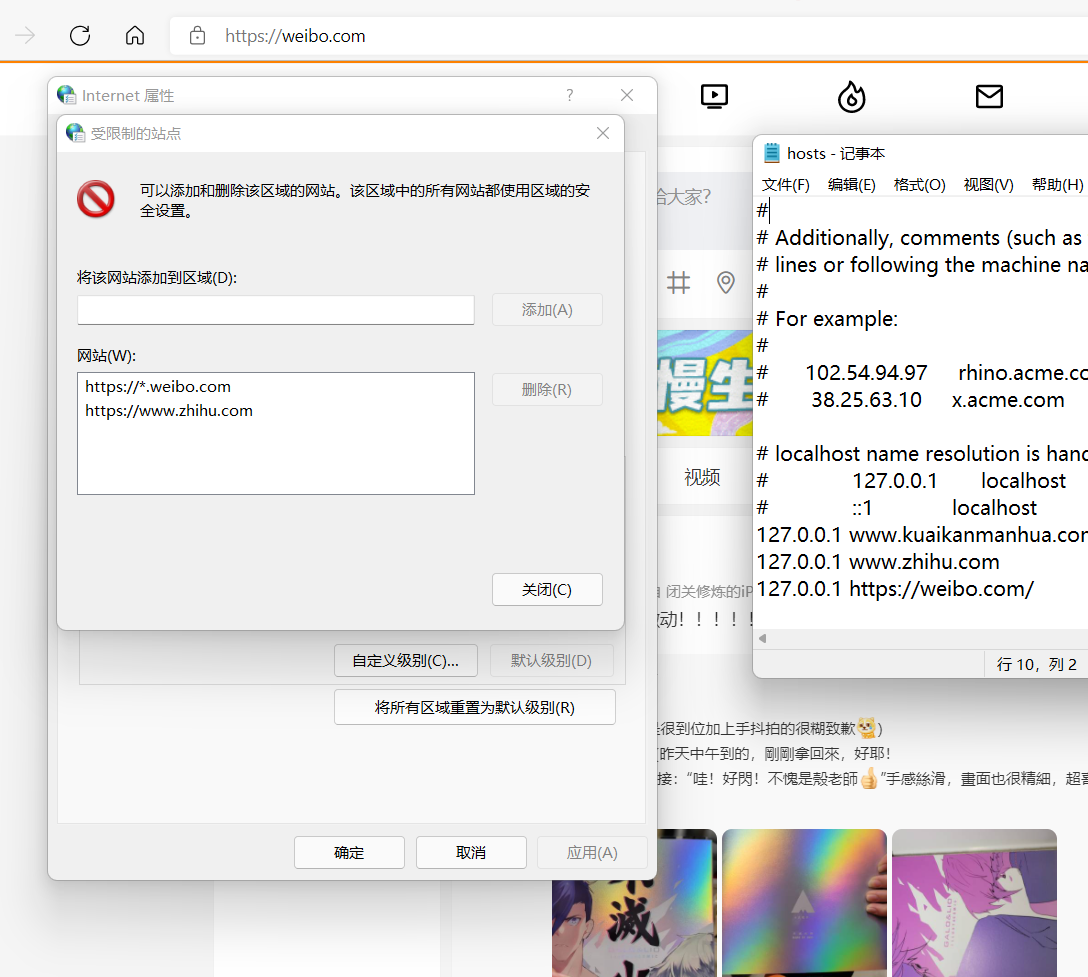The width and height of the screenshot is (1088, 977).
Task: Open Notepad 编辑(E) menu
Action: (x=851, y=185)
